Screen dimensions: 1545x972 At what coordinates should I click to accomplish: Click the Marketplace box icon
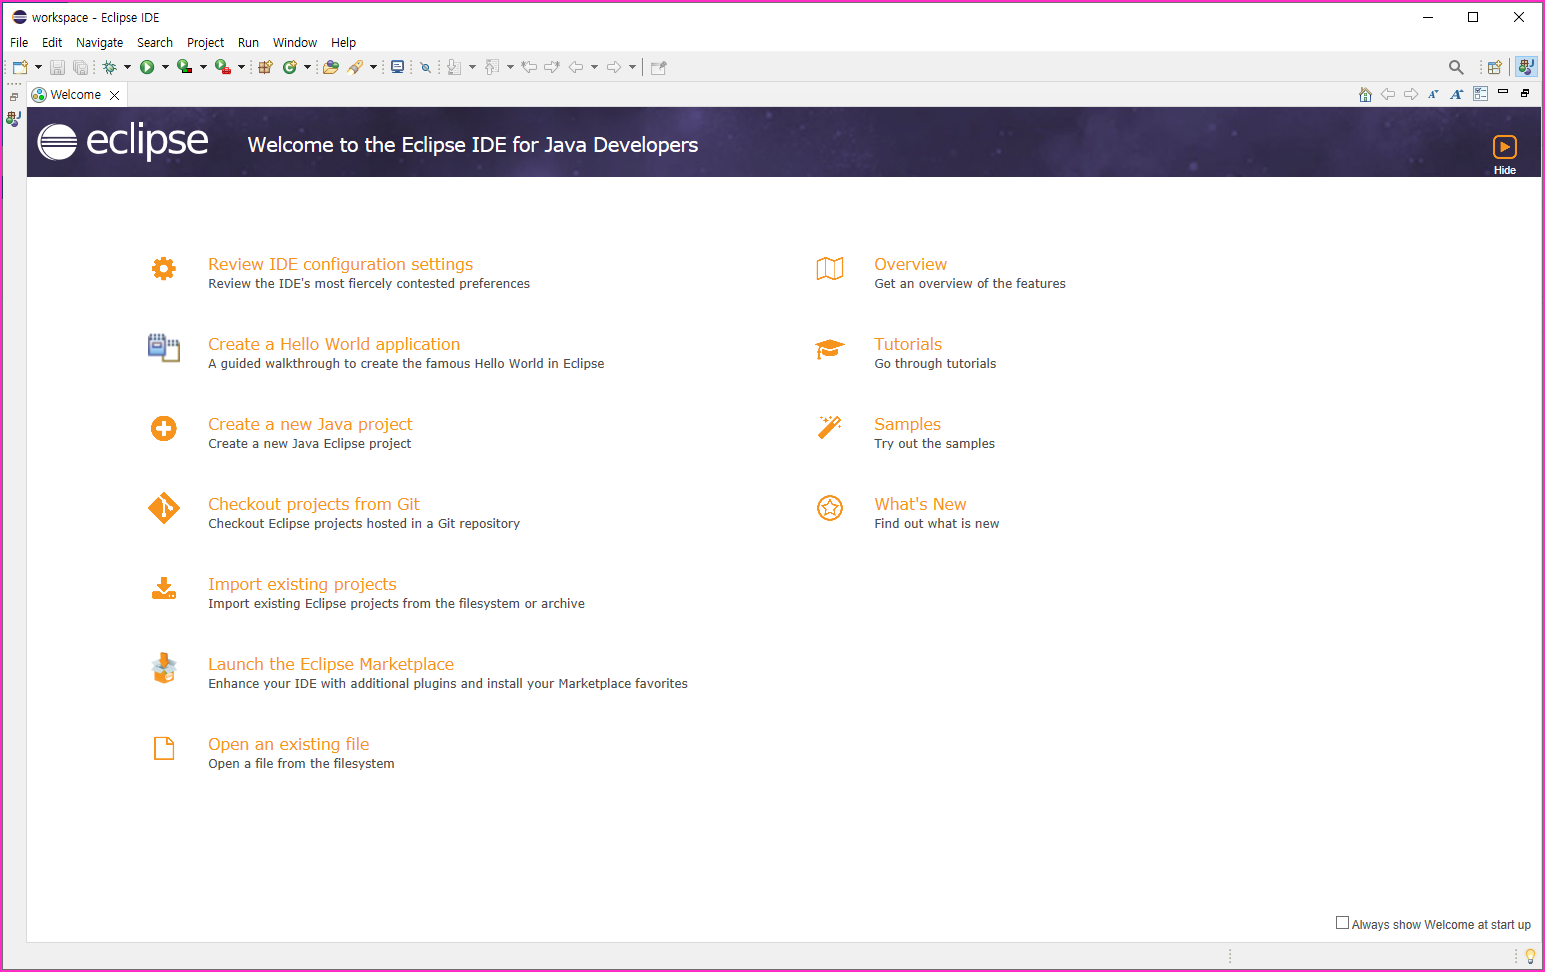[164, 668]
